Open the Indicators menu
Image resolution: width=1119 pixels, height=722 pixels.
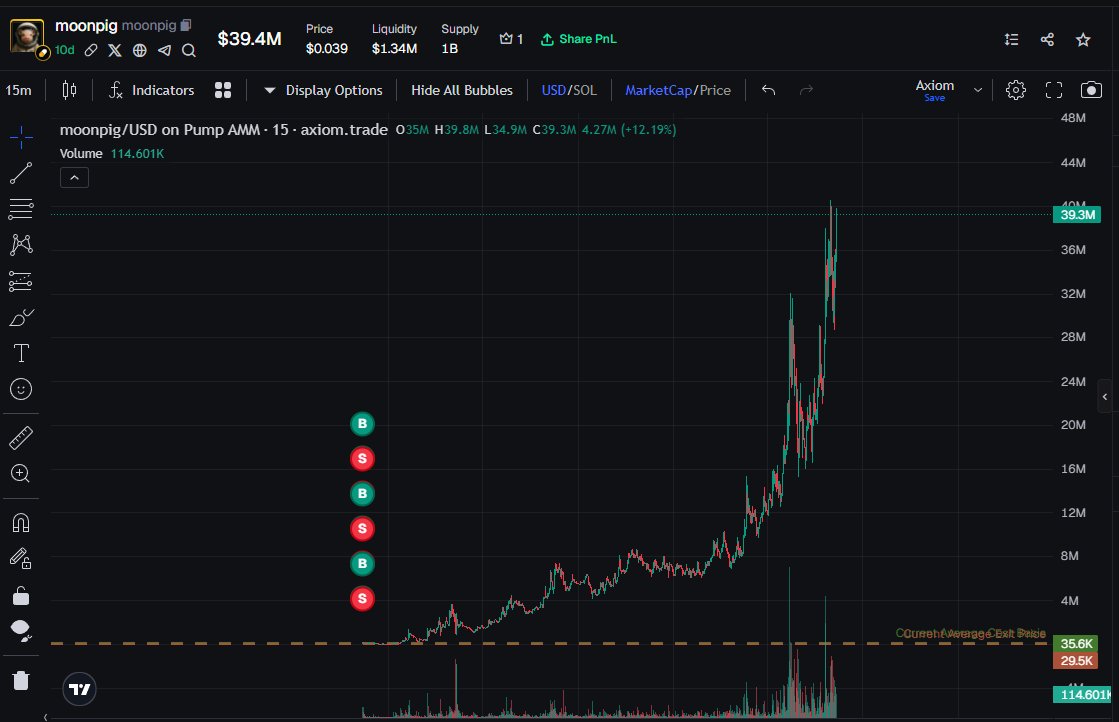coord(151,90)
